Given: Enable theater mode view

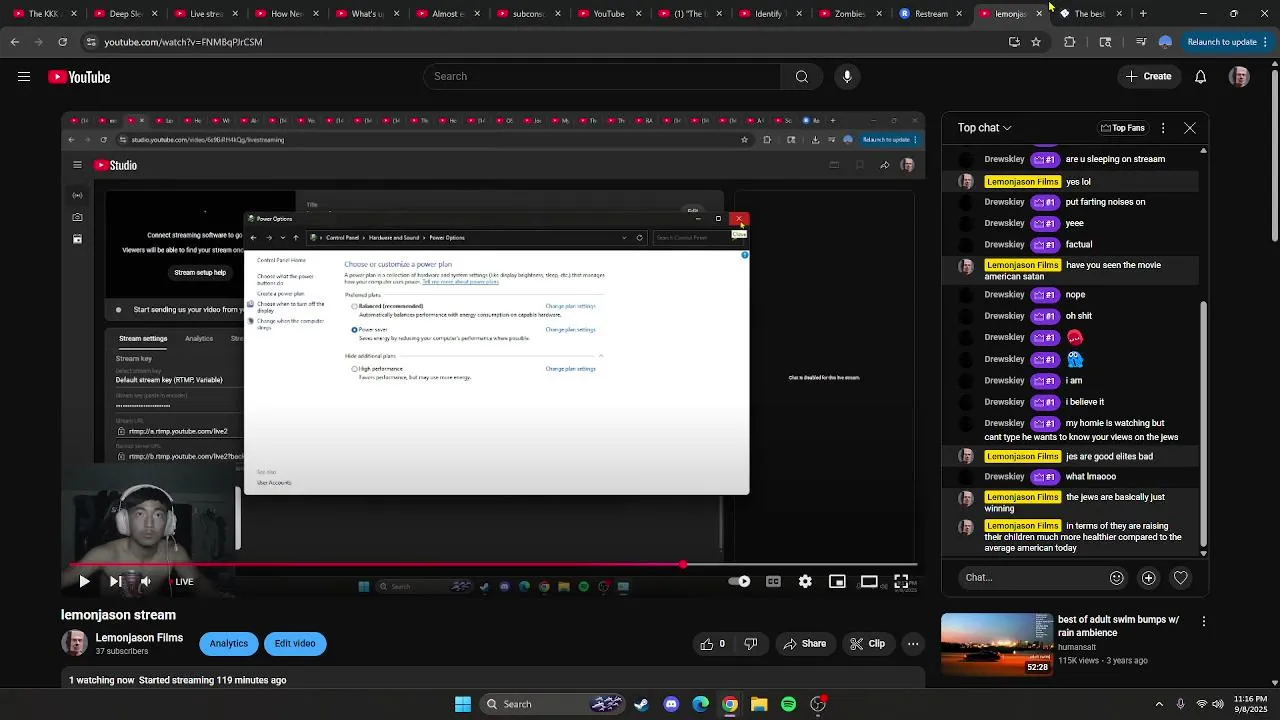Looking at the screenshot, I should [869, 581].
